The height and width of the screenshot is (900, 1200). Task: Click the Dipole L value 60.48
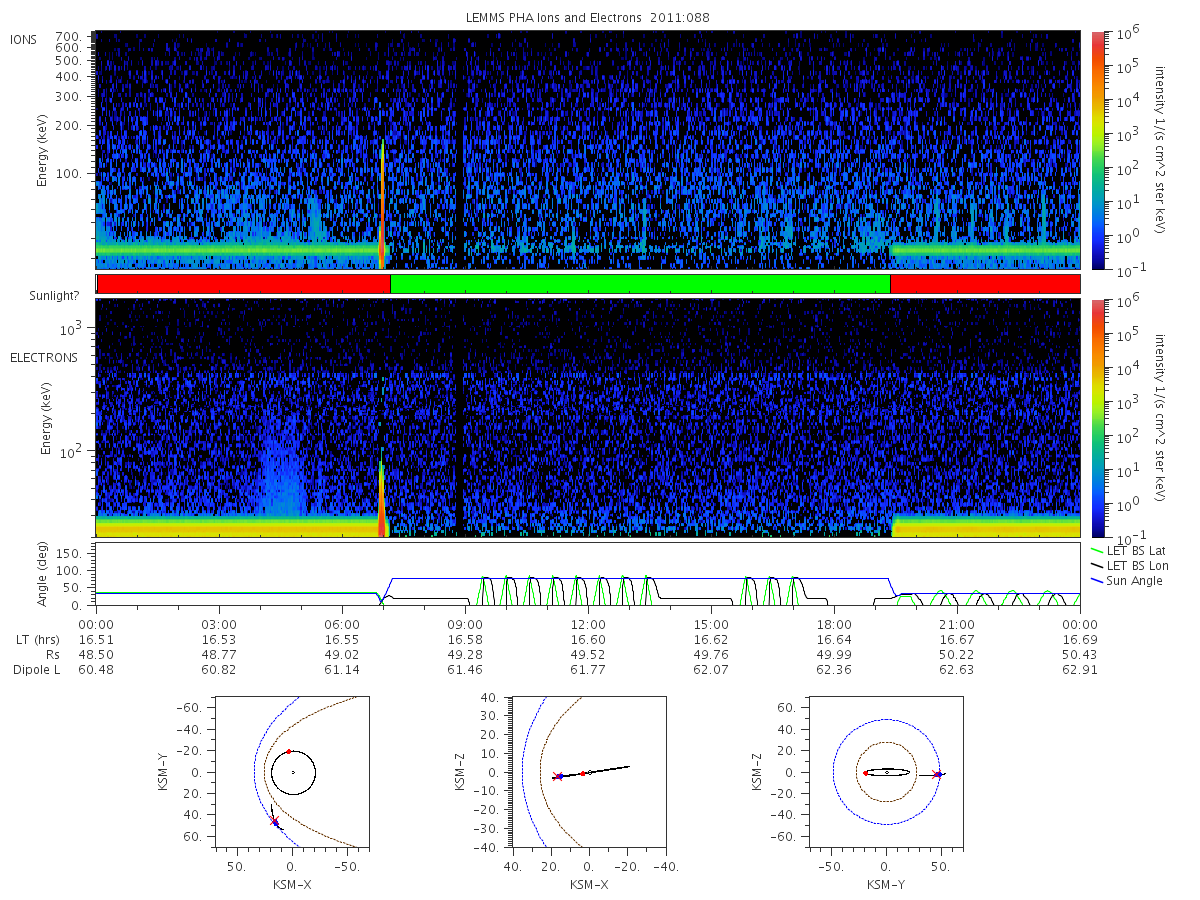coord(97,670)
